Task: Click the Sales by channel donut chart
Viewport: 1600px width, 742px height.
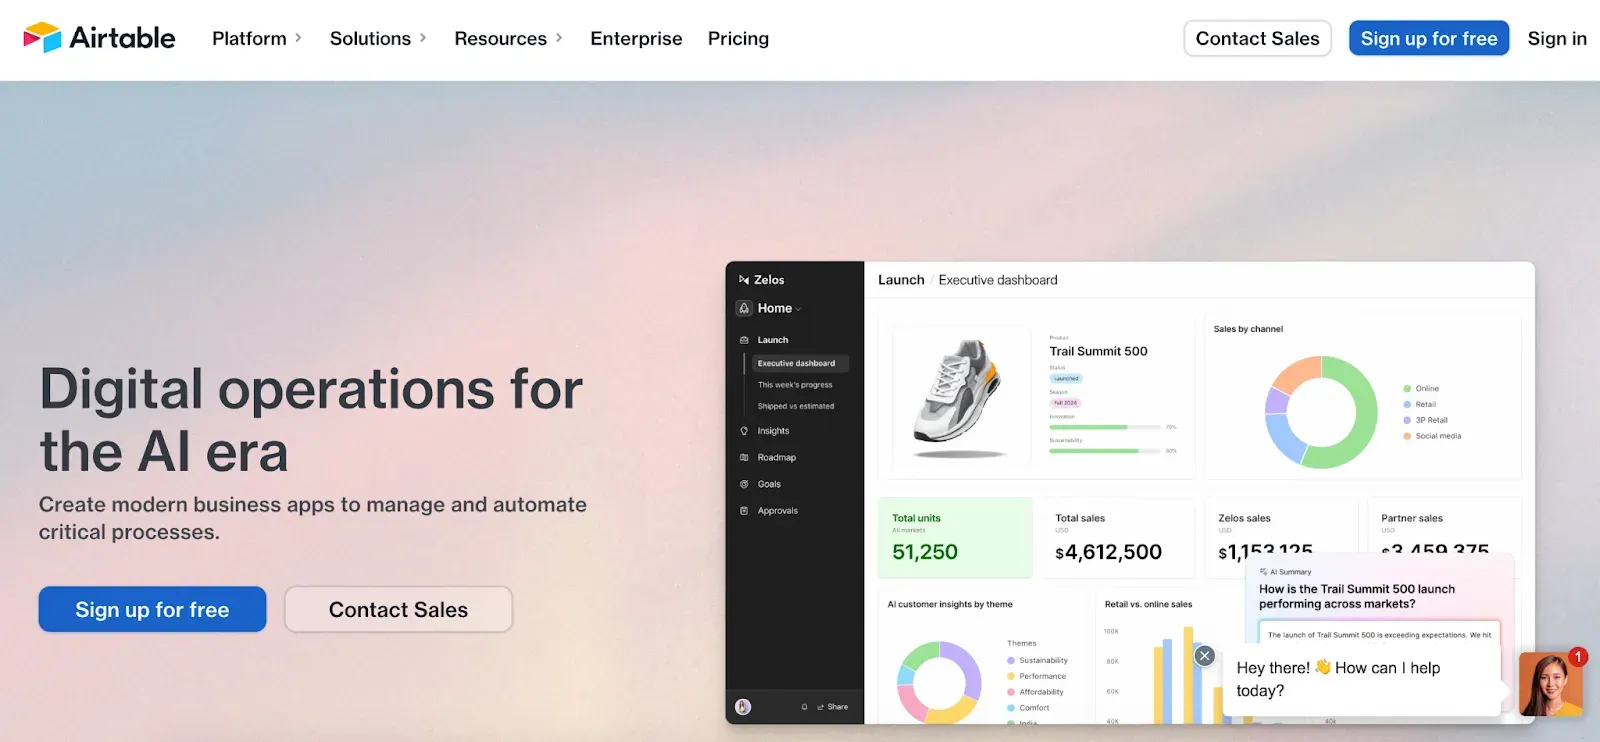Action: pos(1321,412)
